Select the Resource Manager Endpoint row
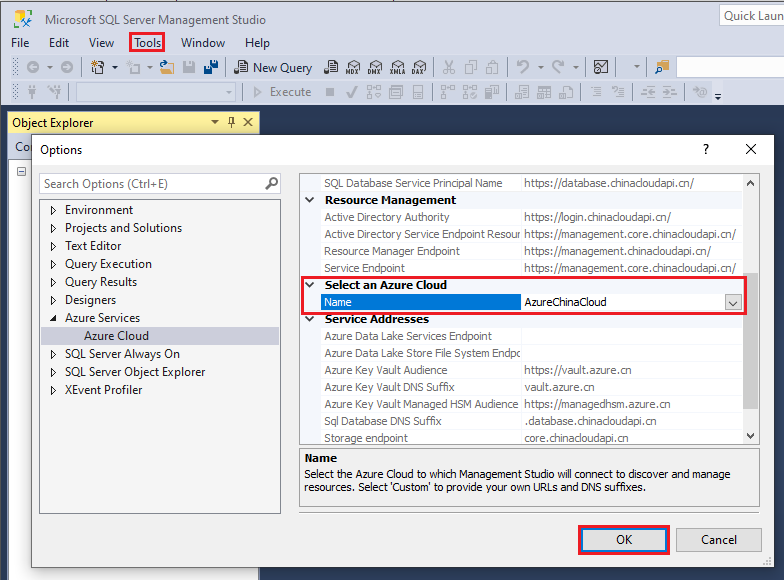Screen dimensions: 784x580 (531, 251)
